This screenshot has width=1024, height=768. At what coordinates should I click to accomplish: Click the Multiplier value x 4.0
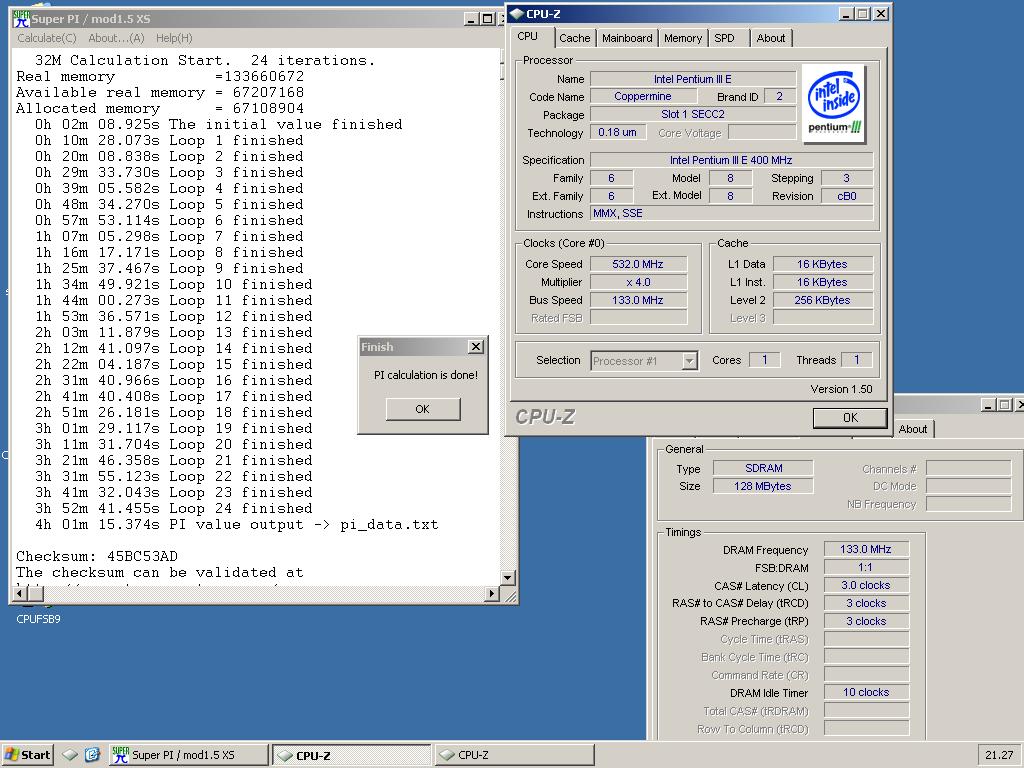[638, 282]
